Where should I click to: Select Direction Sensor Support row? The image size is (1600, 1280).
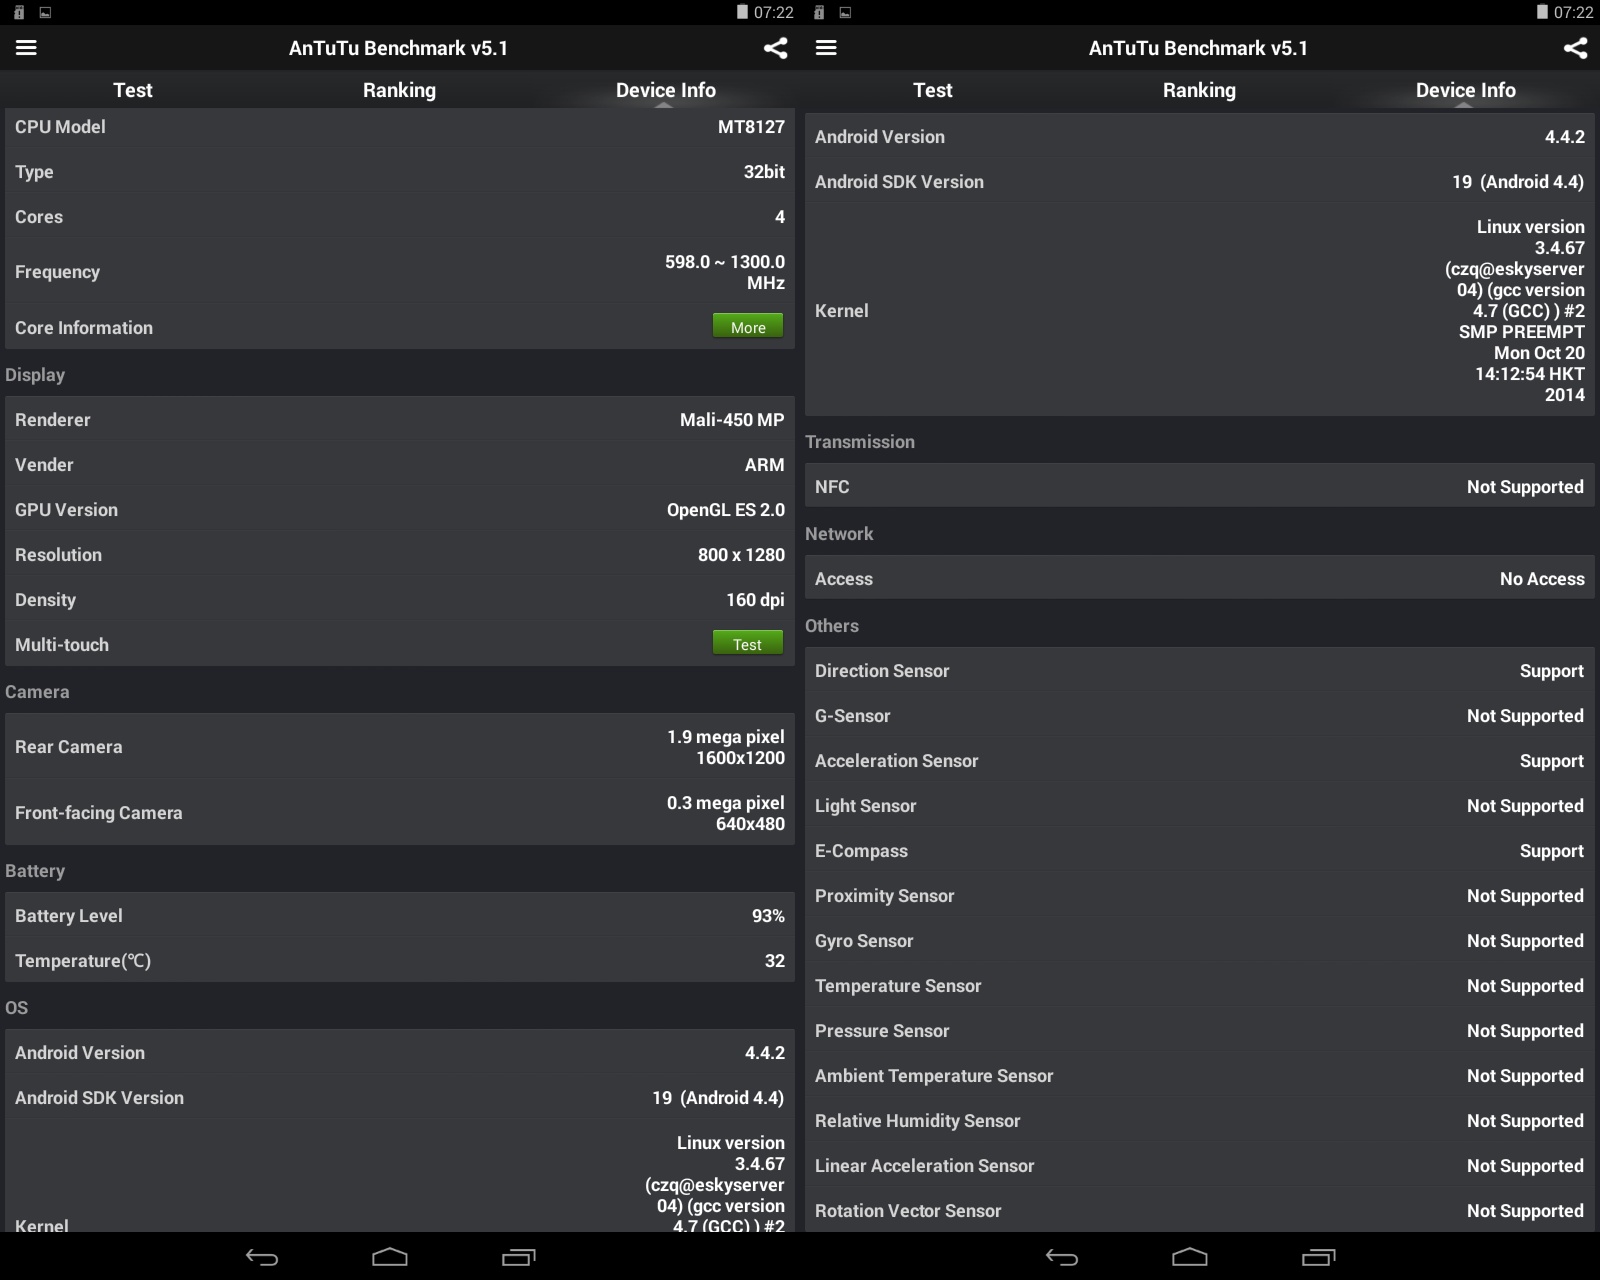(x=1200, y=671)
